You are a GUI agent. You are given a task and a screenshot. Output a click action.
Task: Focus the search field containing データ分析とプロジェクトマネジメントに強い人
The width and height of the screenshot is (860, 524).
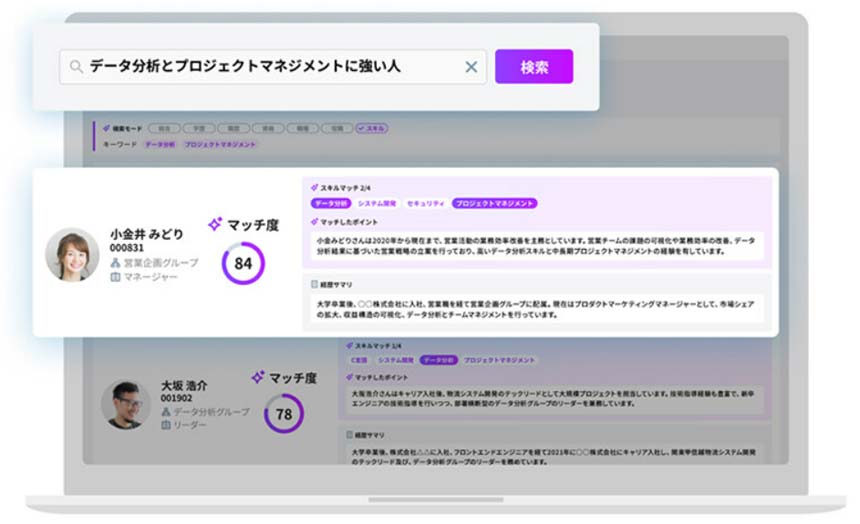click(273, 67)
